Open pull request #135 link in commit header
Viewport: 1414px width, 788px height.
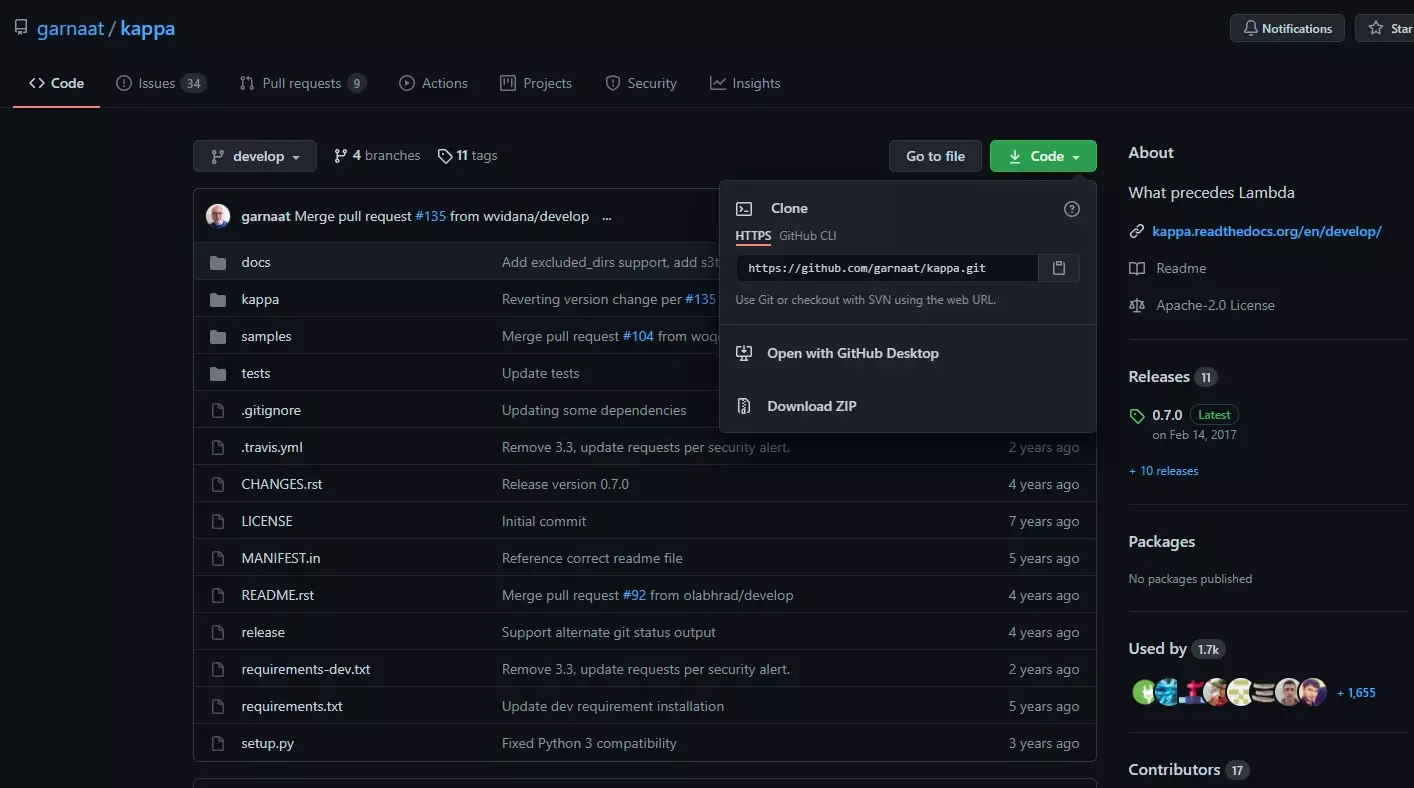point(430,216)
